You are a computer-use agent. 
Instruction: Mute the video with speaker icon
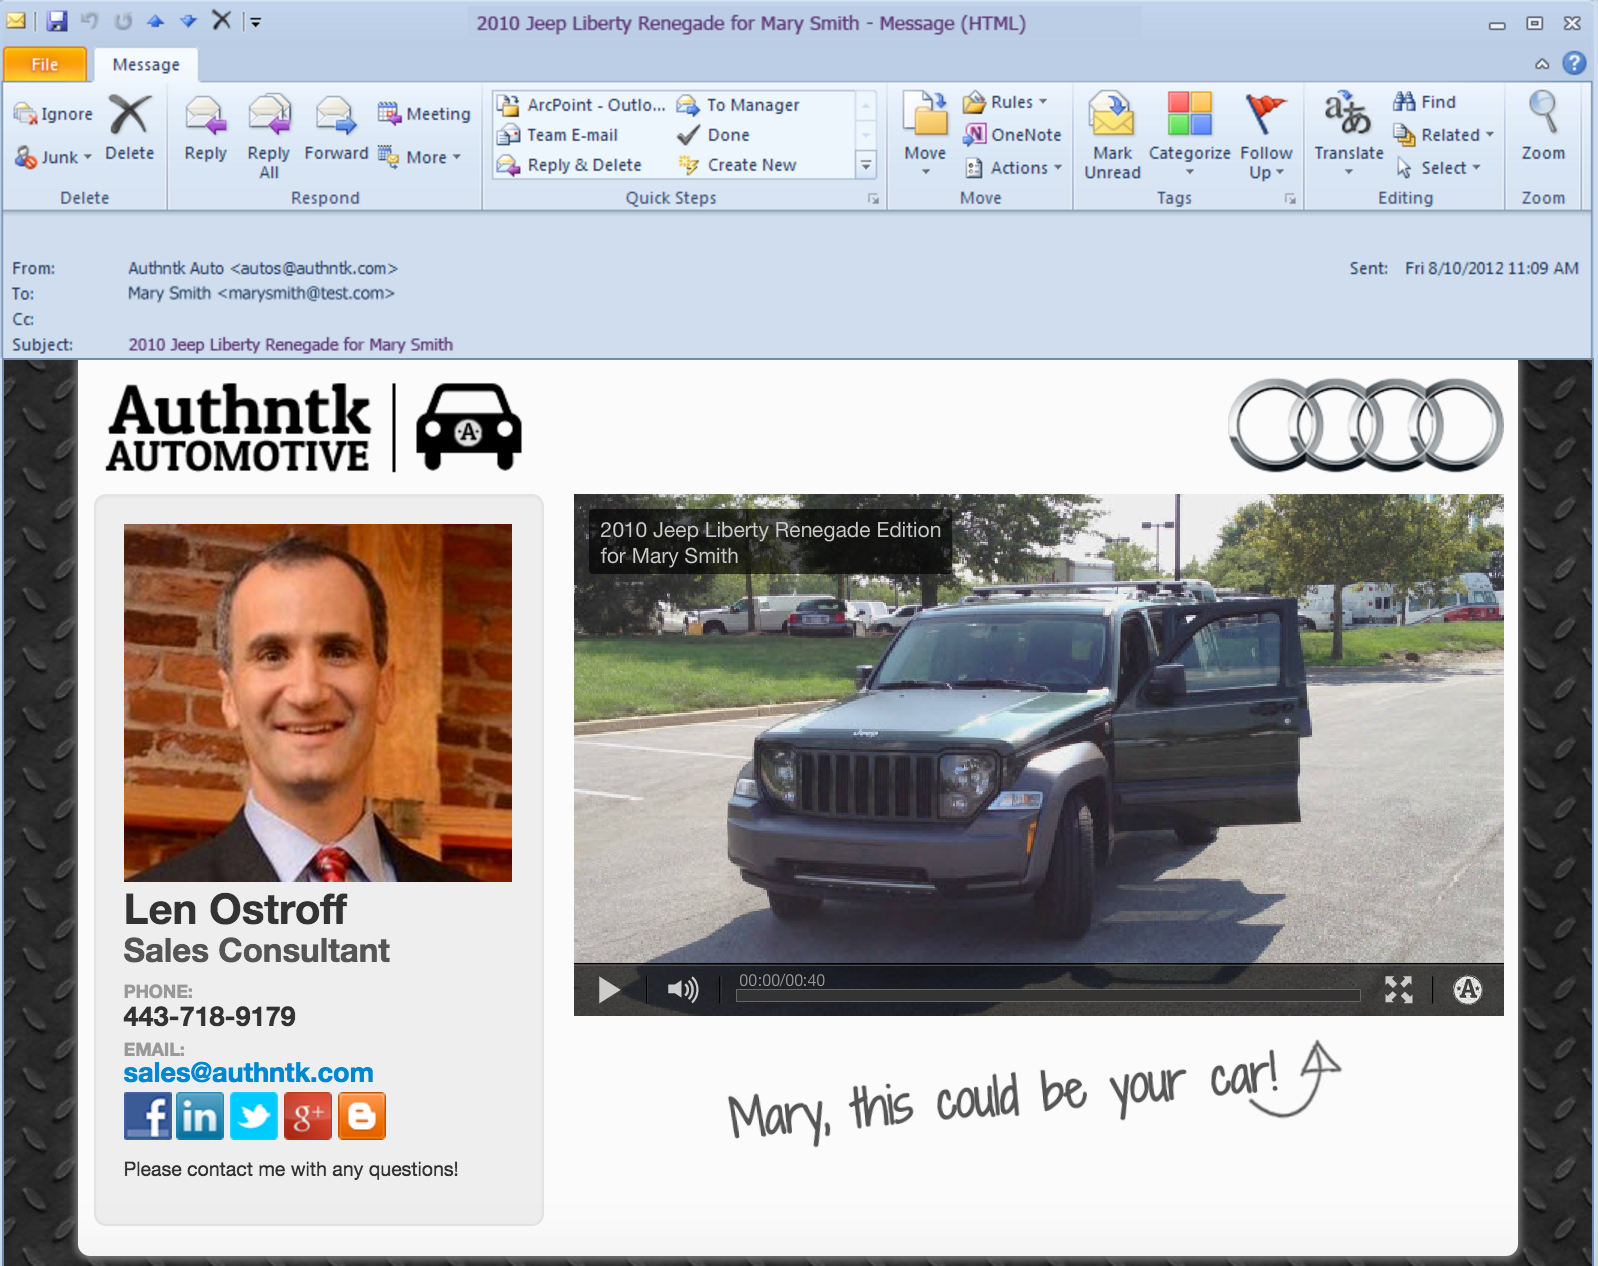tap(683, 990)
